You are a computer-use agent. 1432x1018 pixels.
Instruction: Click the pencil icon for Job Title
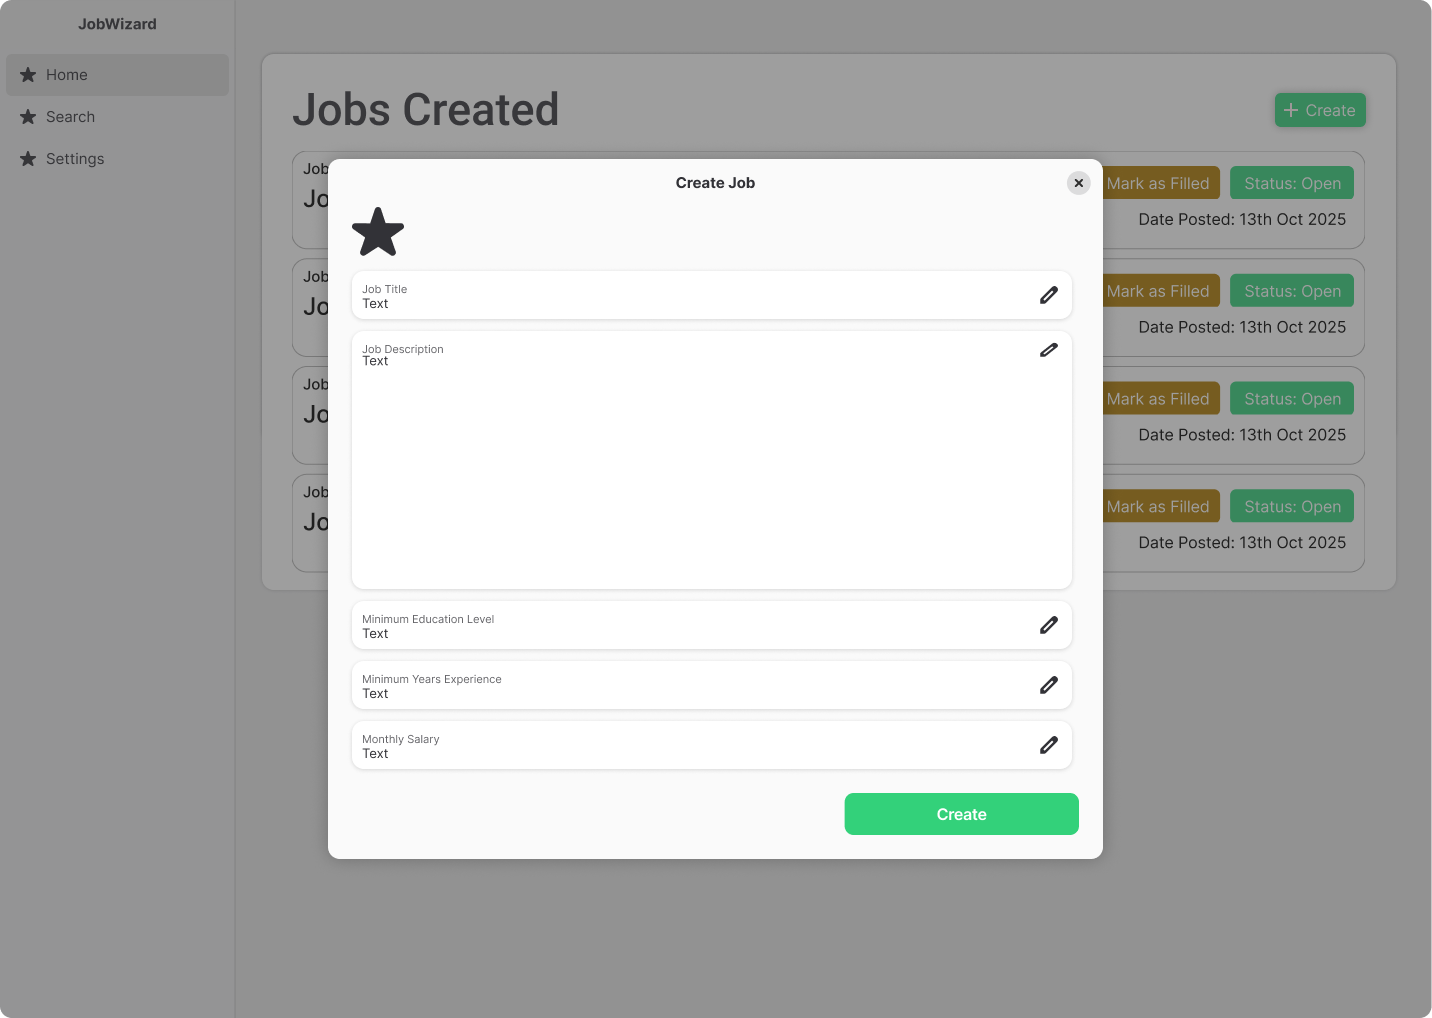(x=1048, y=295)
